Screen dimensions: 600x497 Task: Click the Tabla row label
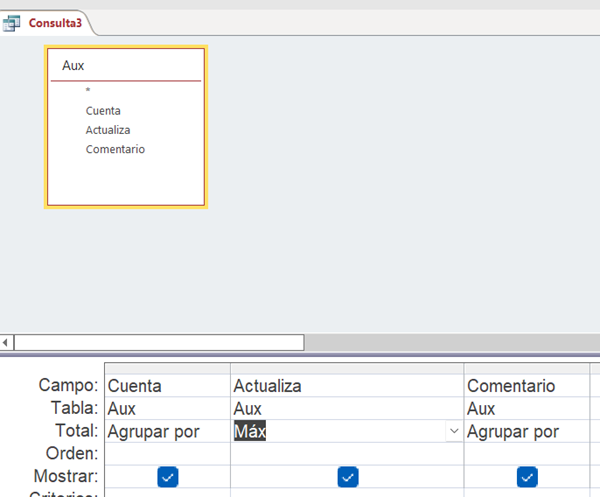(x=75, y=408)
